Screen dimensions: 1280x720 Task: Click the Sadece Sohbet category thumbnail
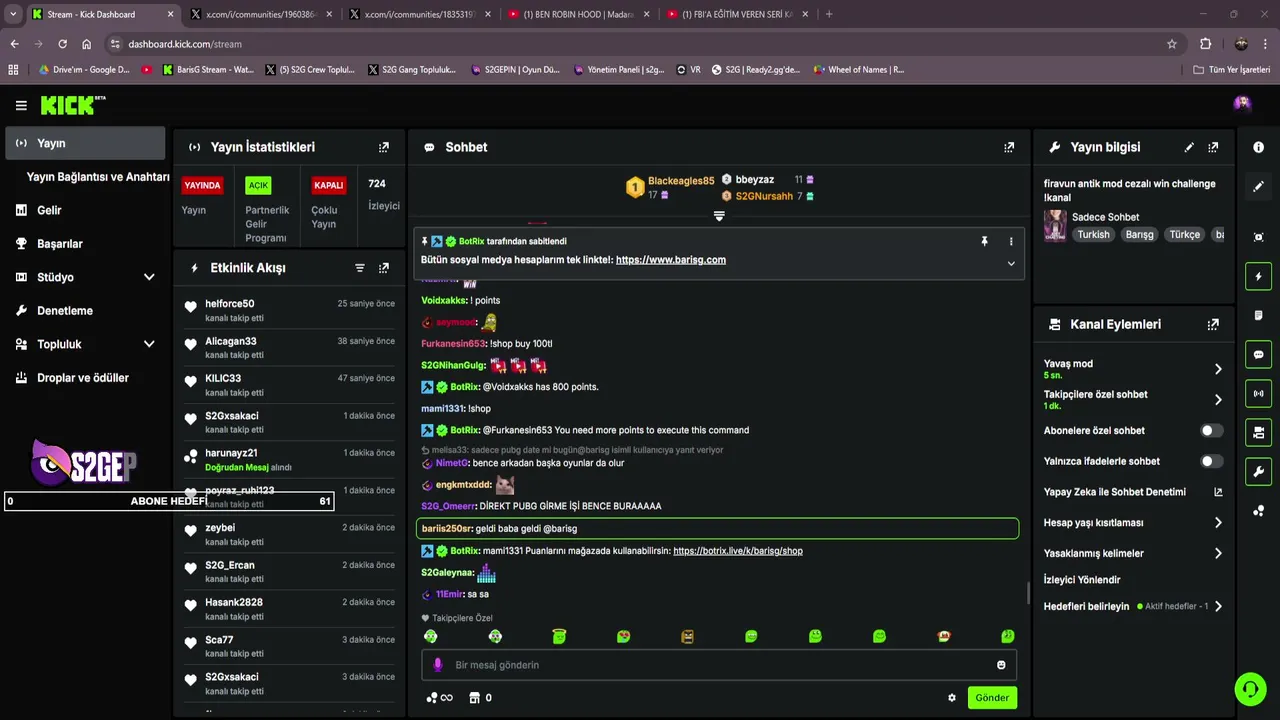[1055, 226]
